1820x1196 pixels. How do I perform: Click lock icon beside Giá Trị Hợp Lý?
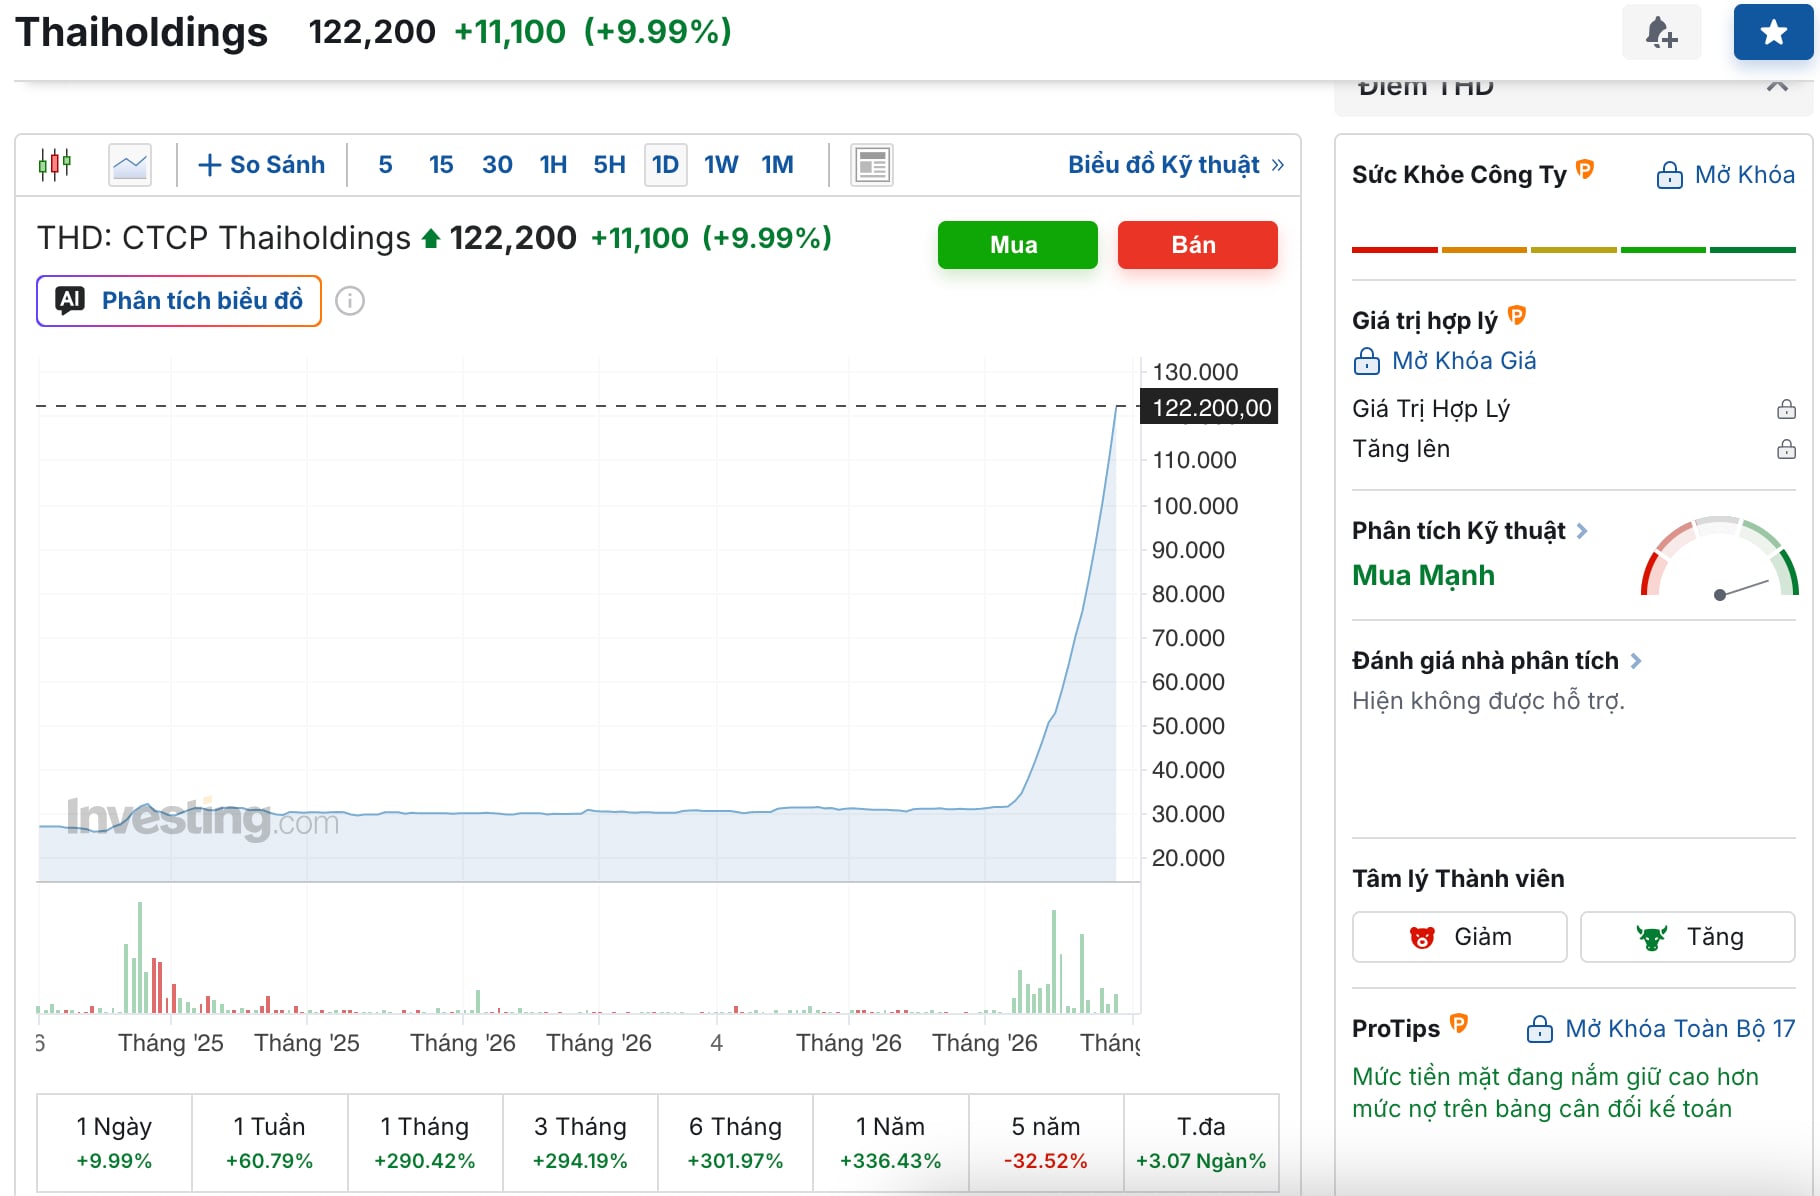[x=1786, y=409]
